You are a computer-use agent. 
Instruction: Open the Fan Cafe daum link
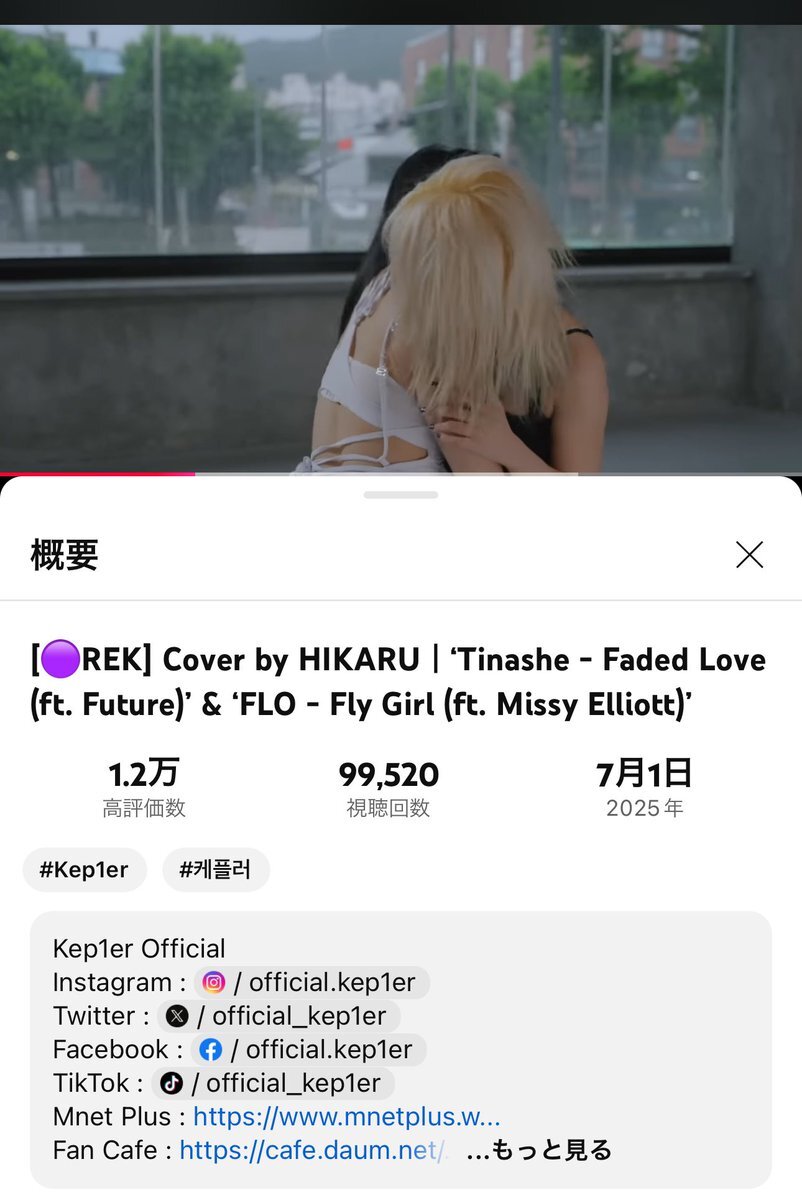[313, 1150]
